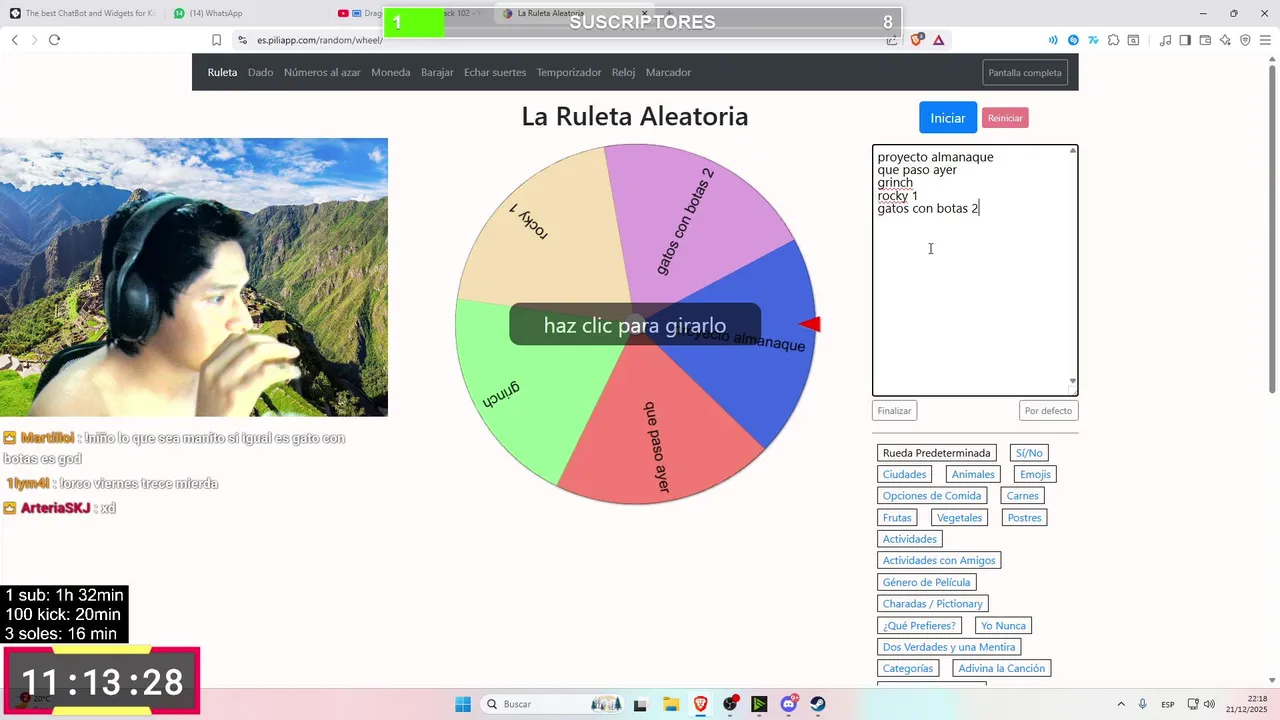1280x720 pixels.
Task: Select the Adivina la Canción preset
Action: (1001, 668)
